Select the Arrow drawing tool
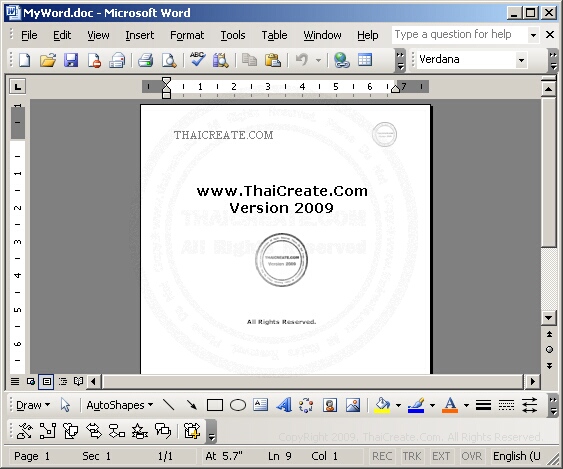The height and width of the screenshot is (469, 563). coord(191,405)
